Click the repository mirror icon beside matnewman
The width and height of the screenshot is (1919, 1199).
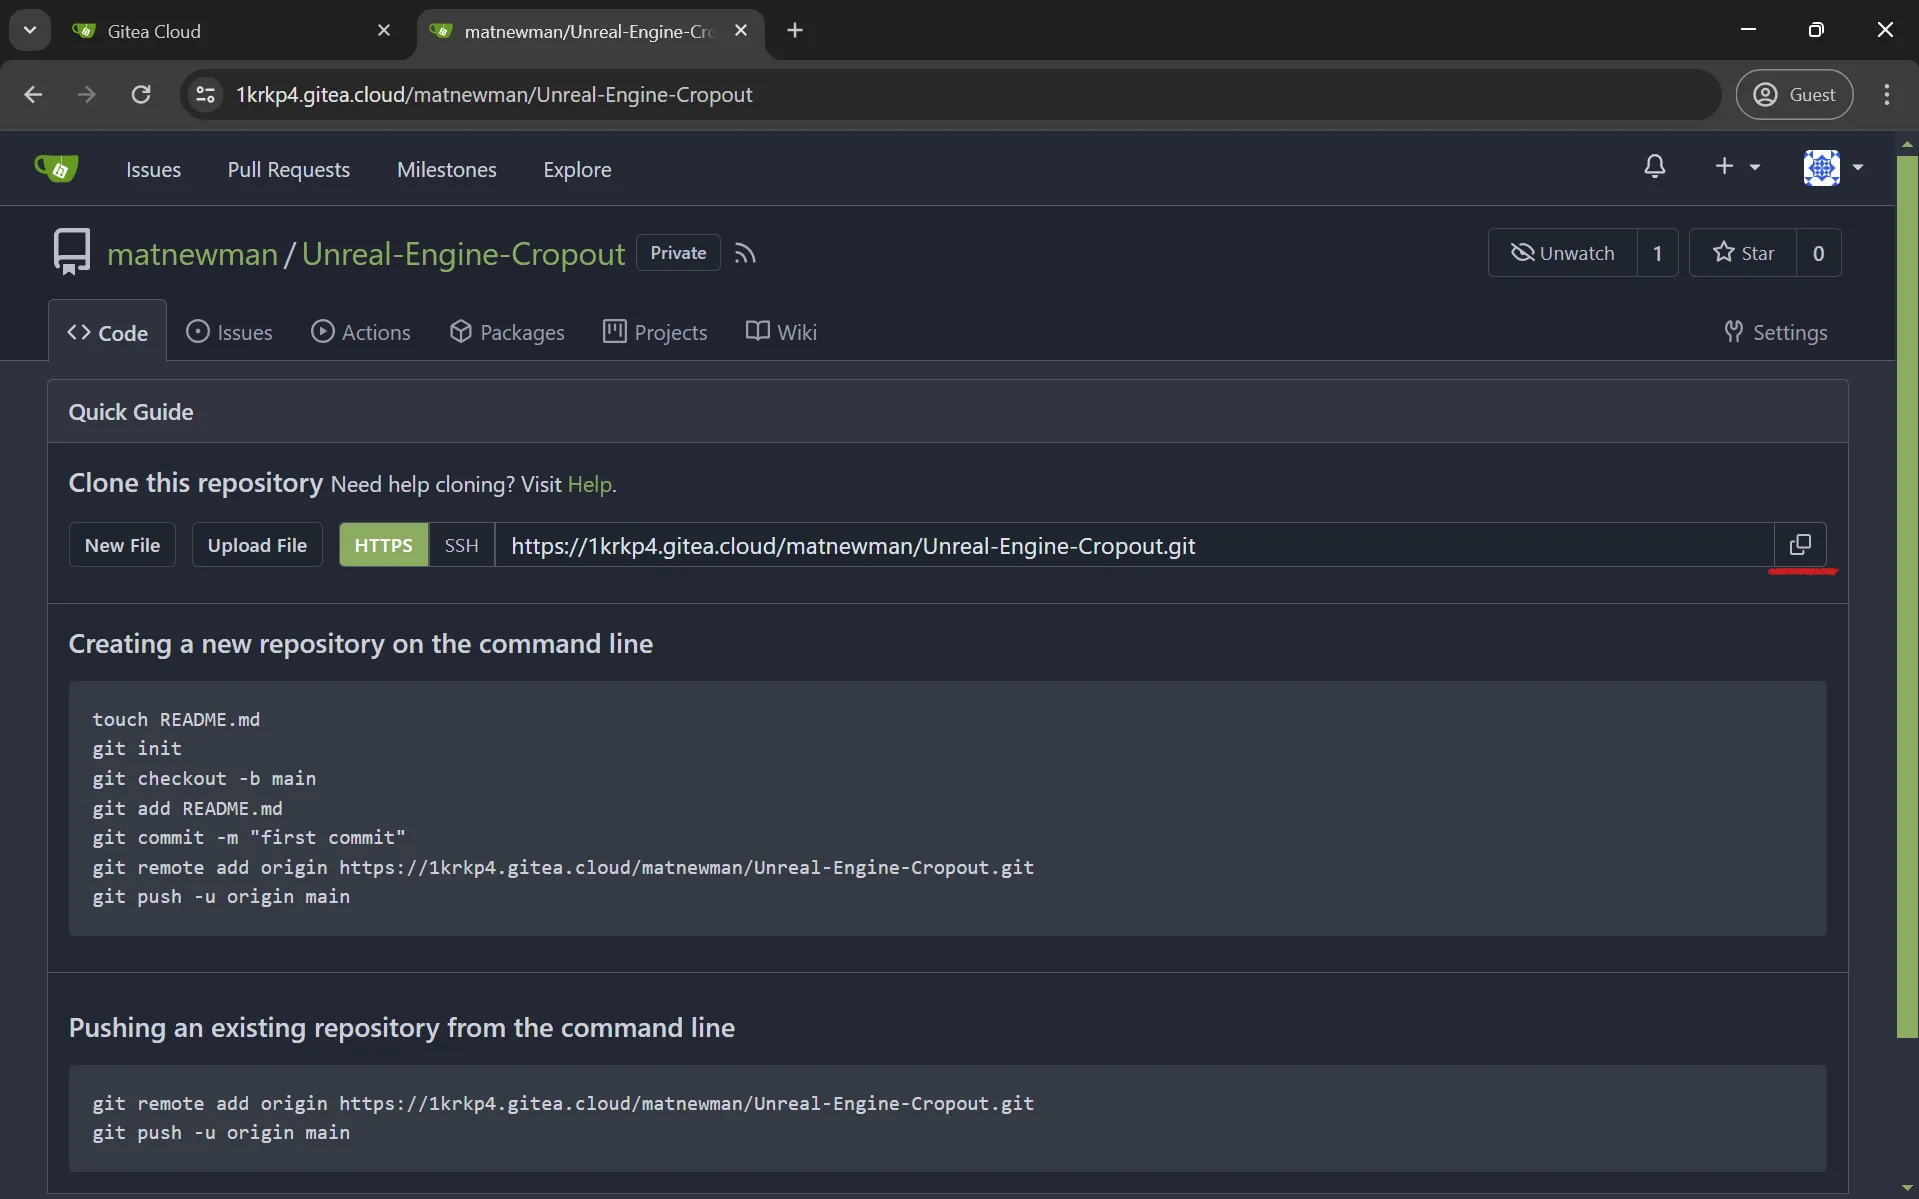coord(71,250)
